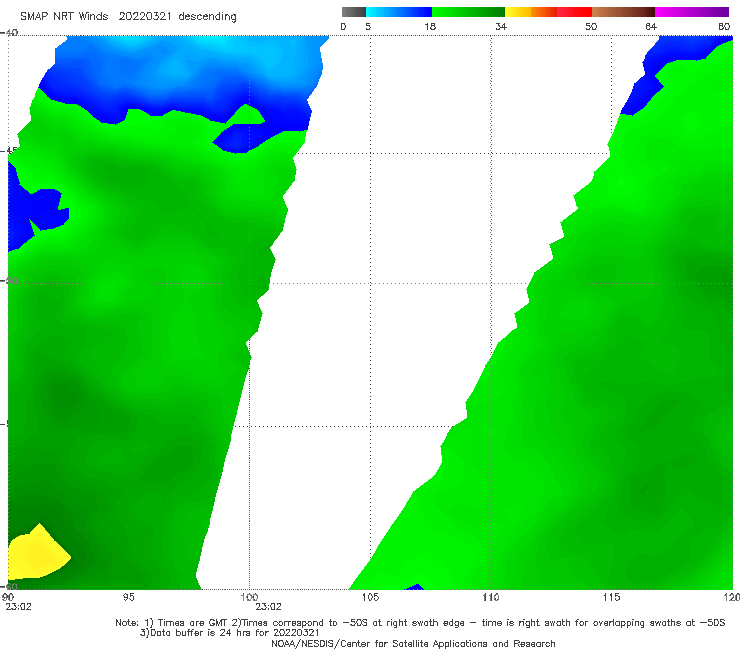Click the word 'descending' in the title
The width and height of the screenshot is (740, 650).
[x=208, y=17]
